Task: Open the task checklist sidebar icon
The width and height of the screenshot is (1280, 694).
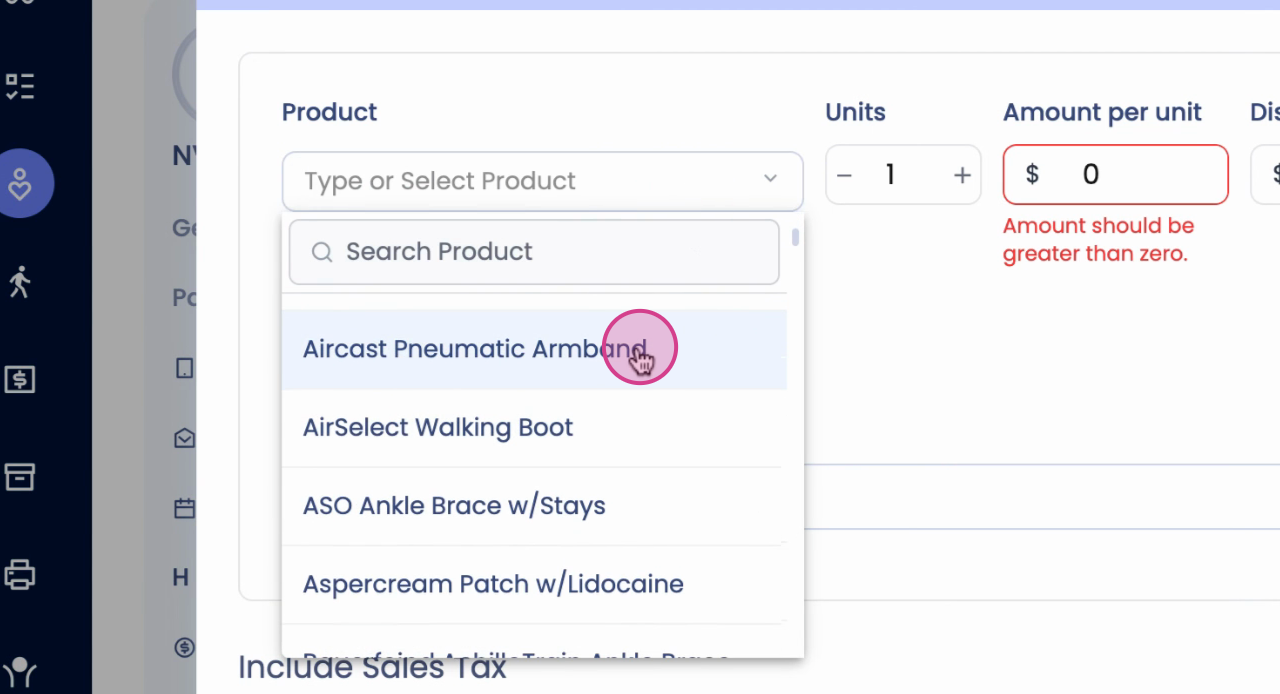Action: [20, 87]
